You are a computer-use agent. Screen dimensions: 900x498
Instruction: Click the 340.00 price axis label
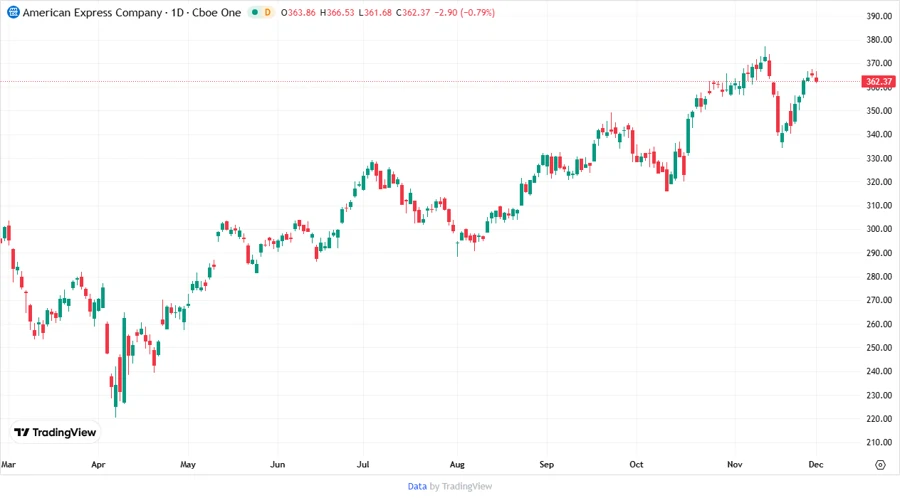(x=879, y=134)
